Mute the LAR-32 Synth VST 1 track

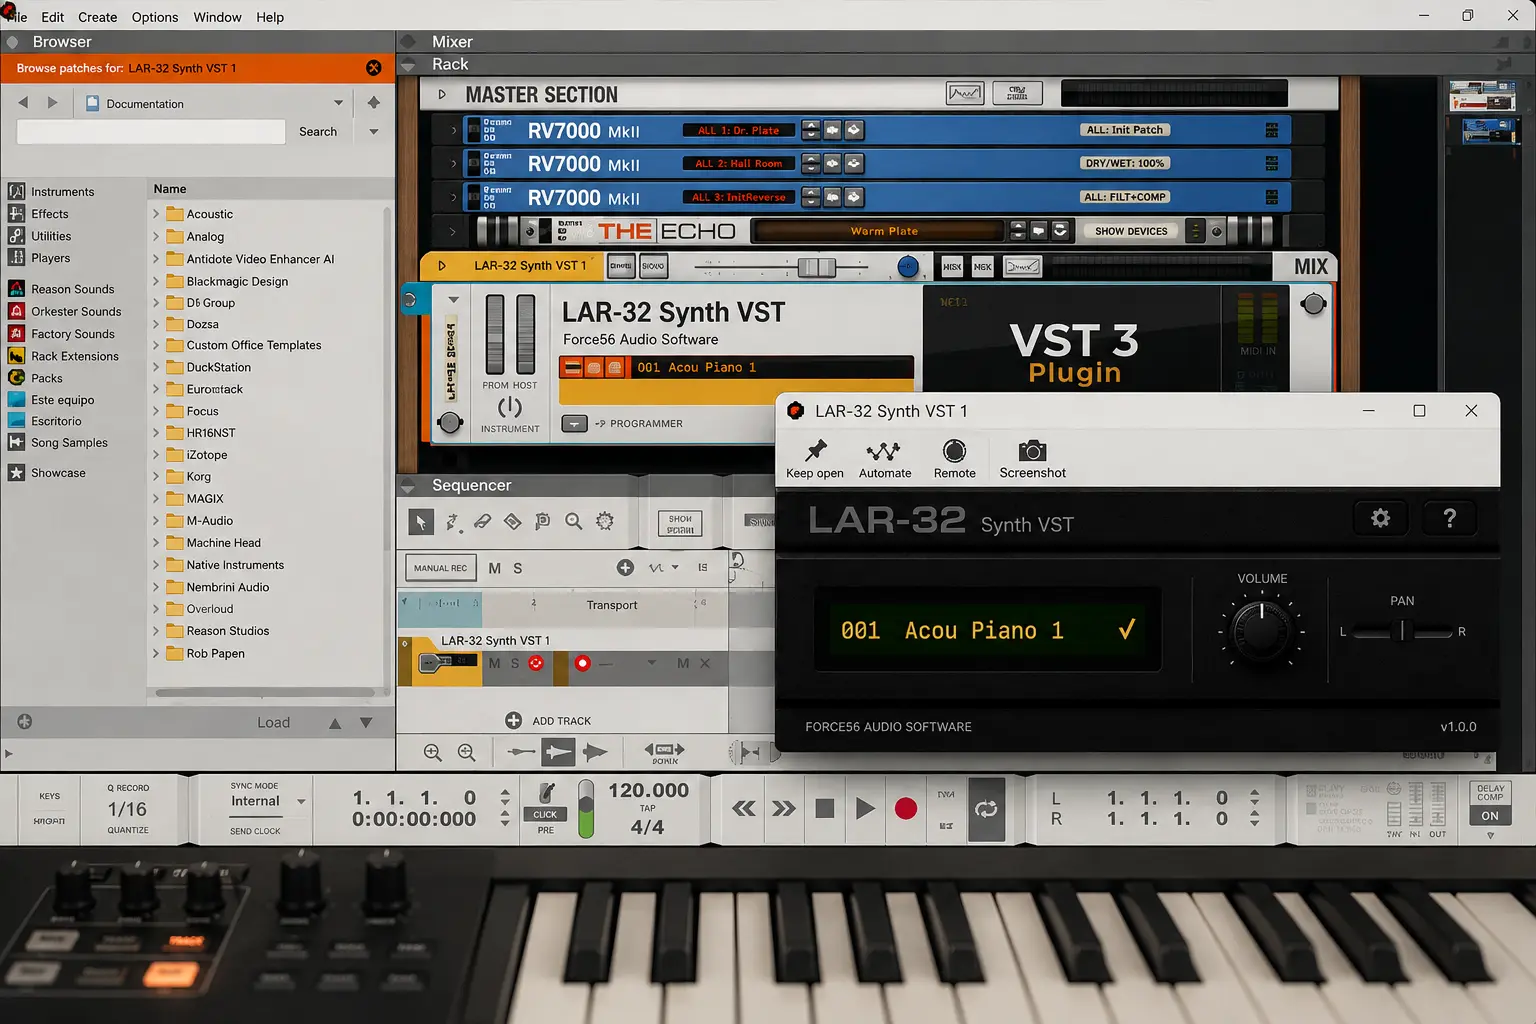pos(494,663)
